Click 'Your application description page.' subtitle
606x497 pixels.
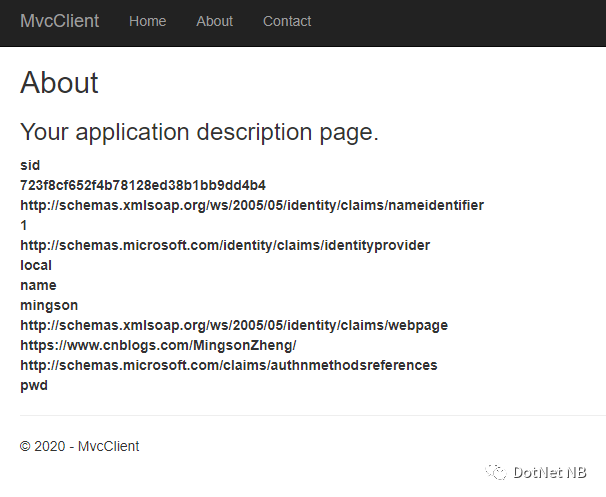click(199, 132)
